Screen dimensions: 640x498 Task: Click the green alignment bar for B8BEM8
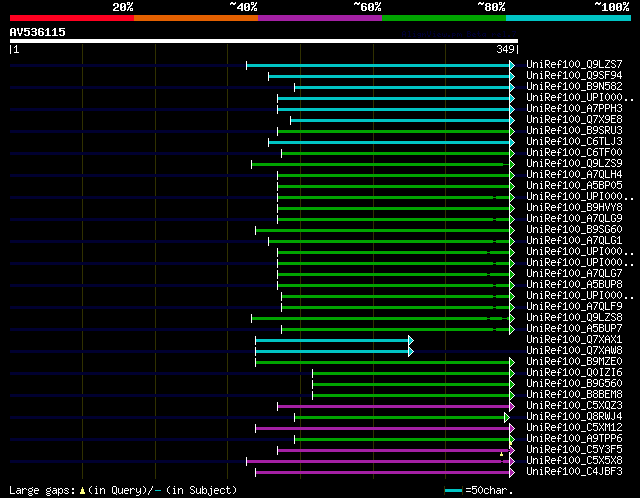point(413,396)
